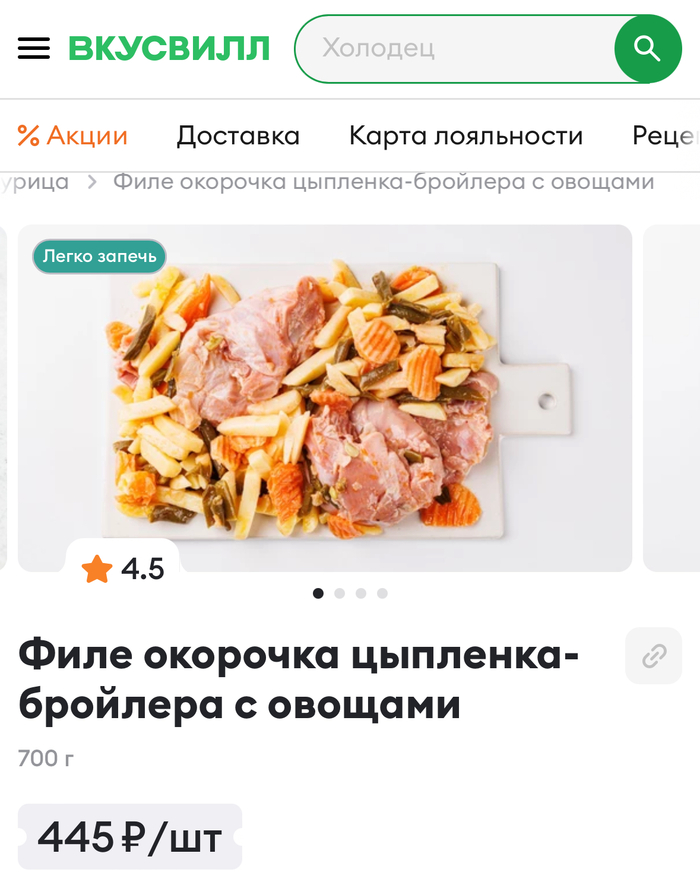Click the percent icon beside Акции

[x=28, y=136]
